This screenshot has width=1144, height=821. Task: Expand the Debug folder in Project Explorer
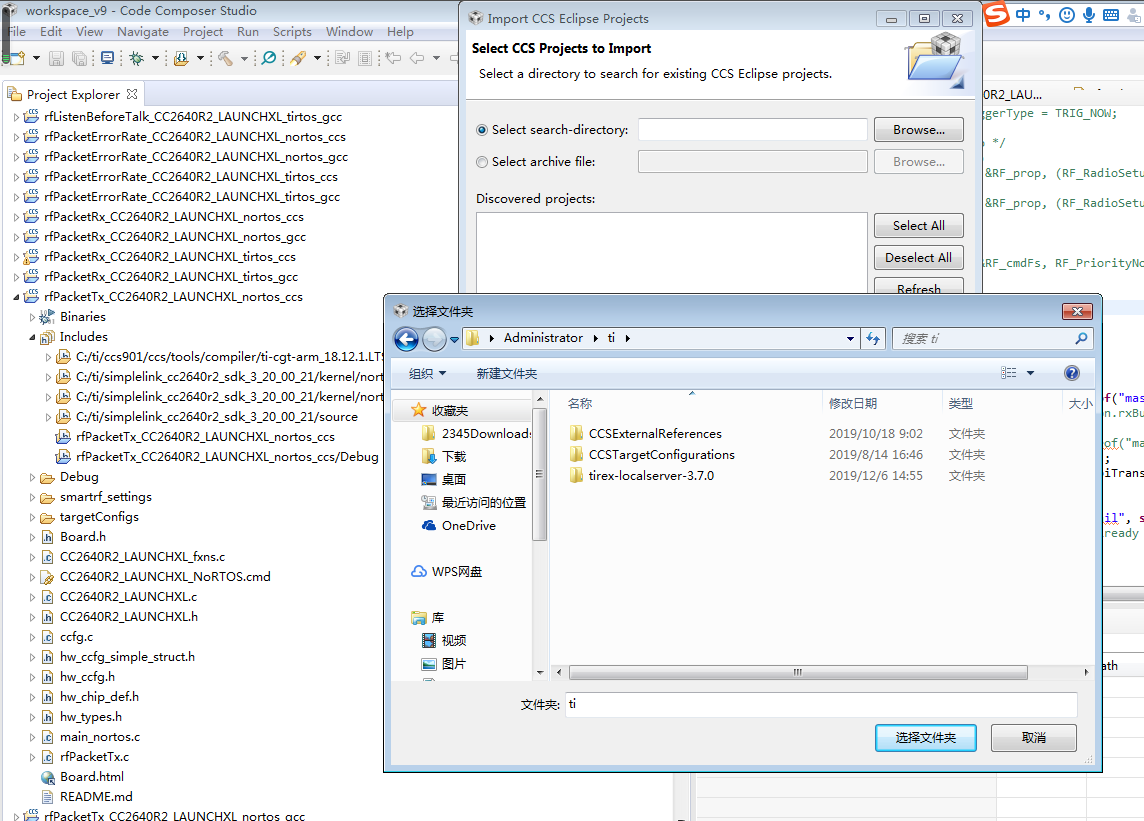point(32,477)
